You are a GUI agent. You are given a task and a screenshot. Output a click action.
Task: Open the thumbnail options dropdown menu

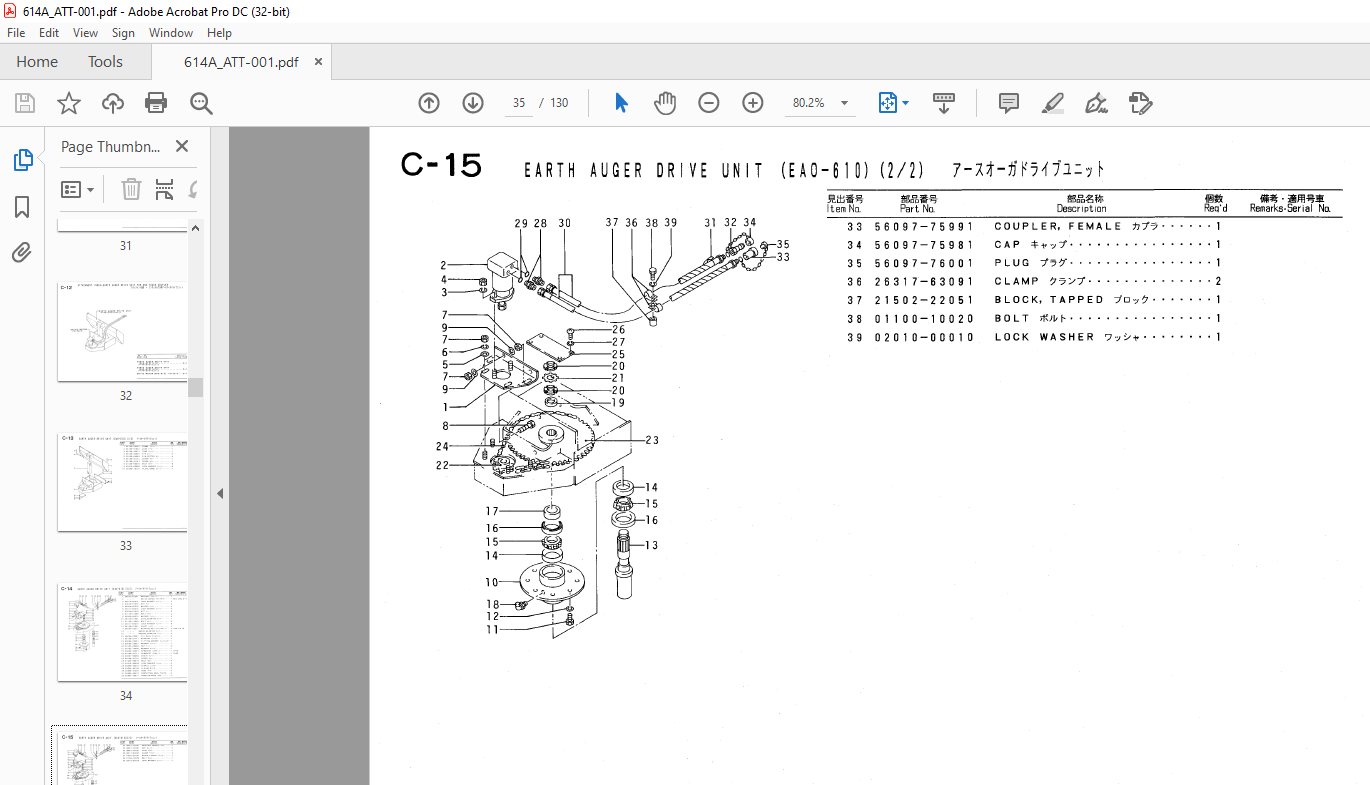click(x=78, y=189)
